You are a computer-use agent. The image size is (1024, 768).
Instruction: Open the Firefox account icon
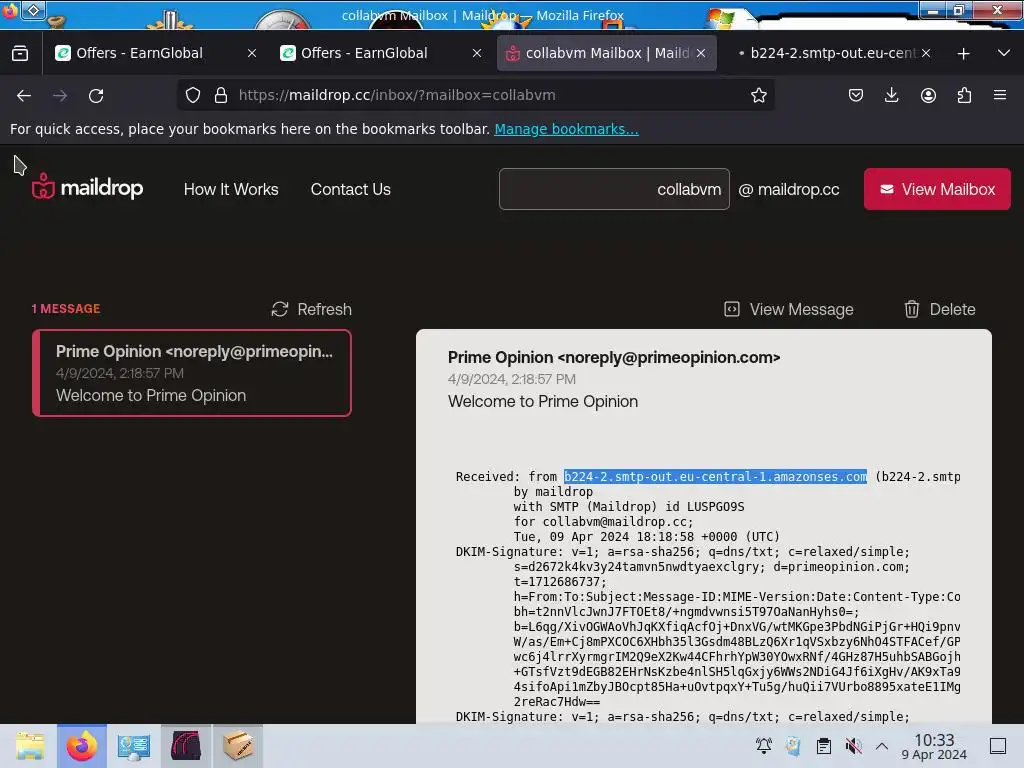(x=928, y=95)
